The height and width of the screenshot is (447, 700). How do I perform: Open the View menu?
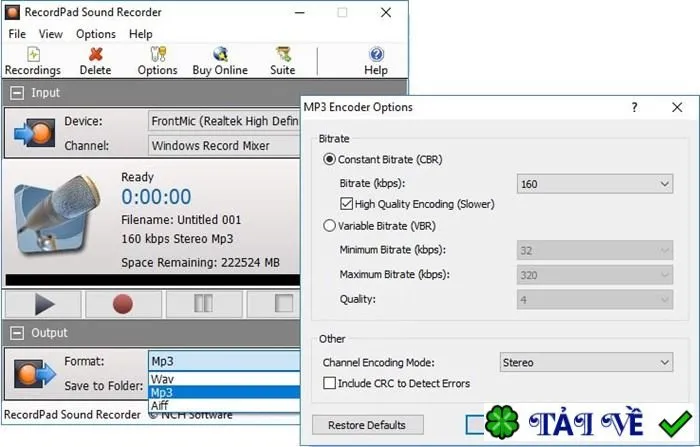coord(50,34)
